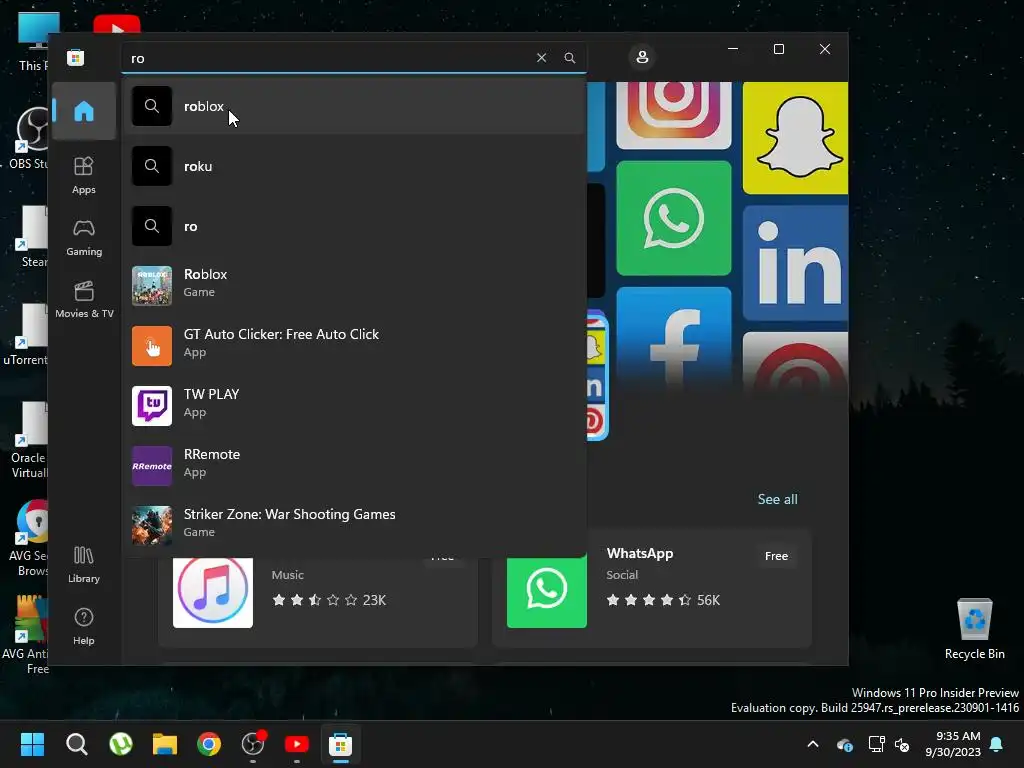Clear the search box text
This screenshot has height=768, width=1024.
(541, 57)
